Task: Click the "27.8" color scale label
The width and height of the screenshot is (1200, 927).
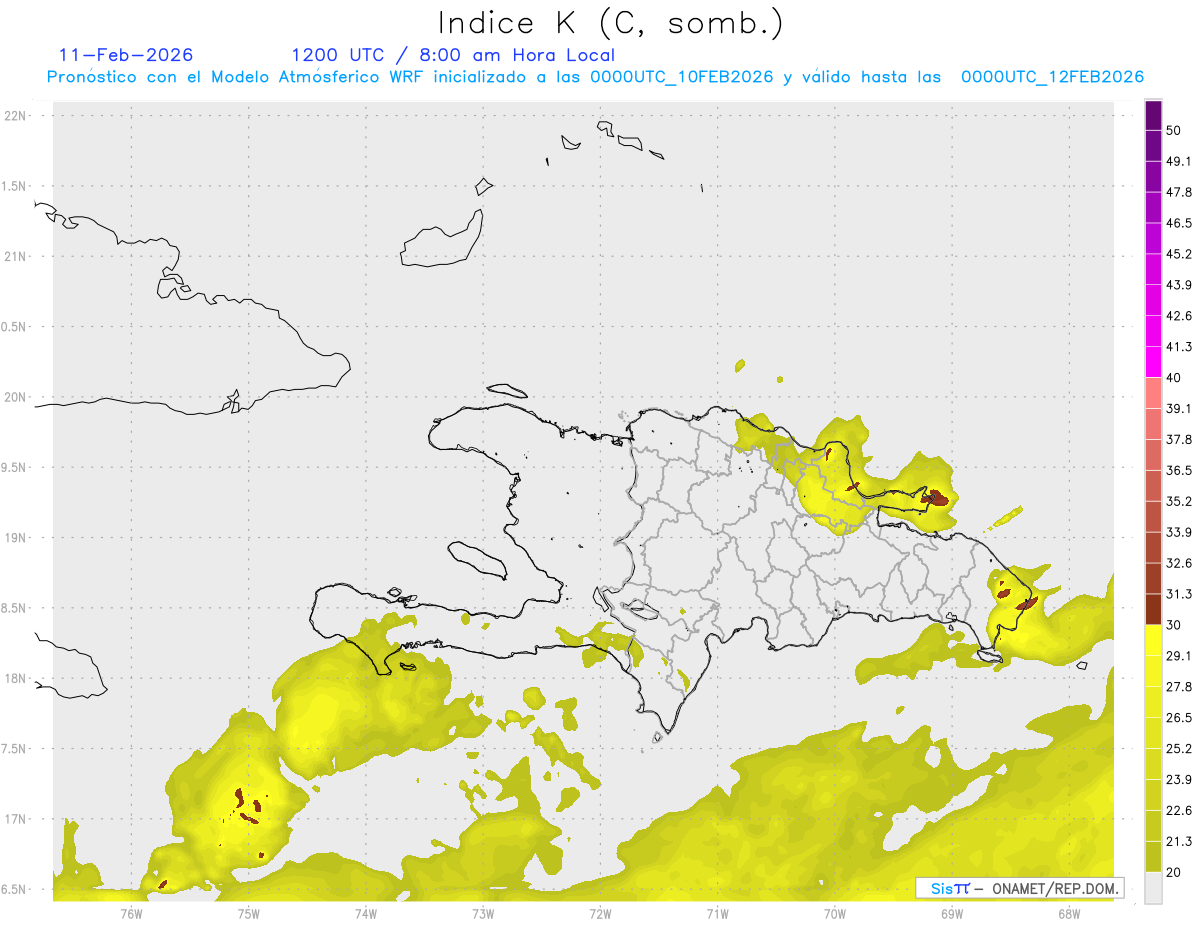Action: coord(1180,686)
